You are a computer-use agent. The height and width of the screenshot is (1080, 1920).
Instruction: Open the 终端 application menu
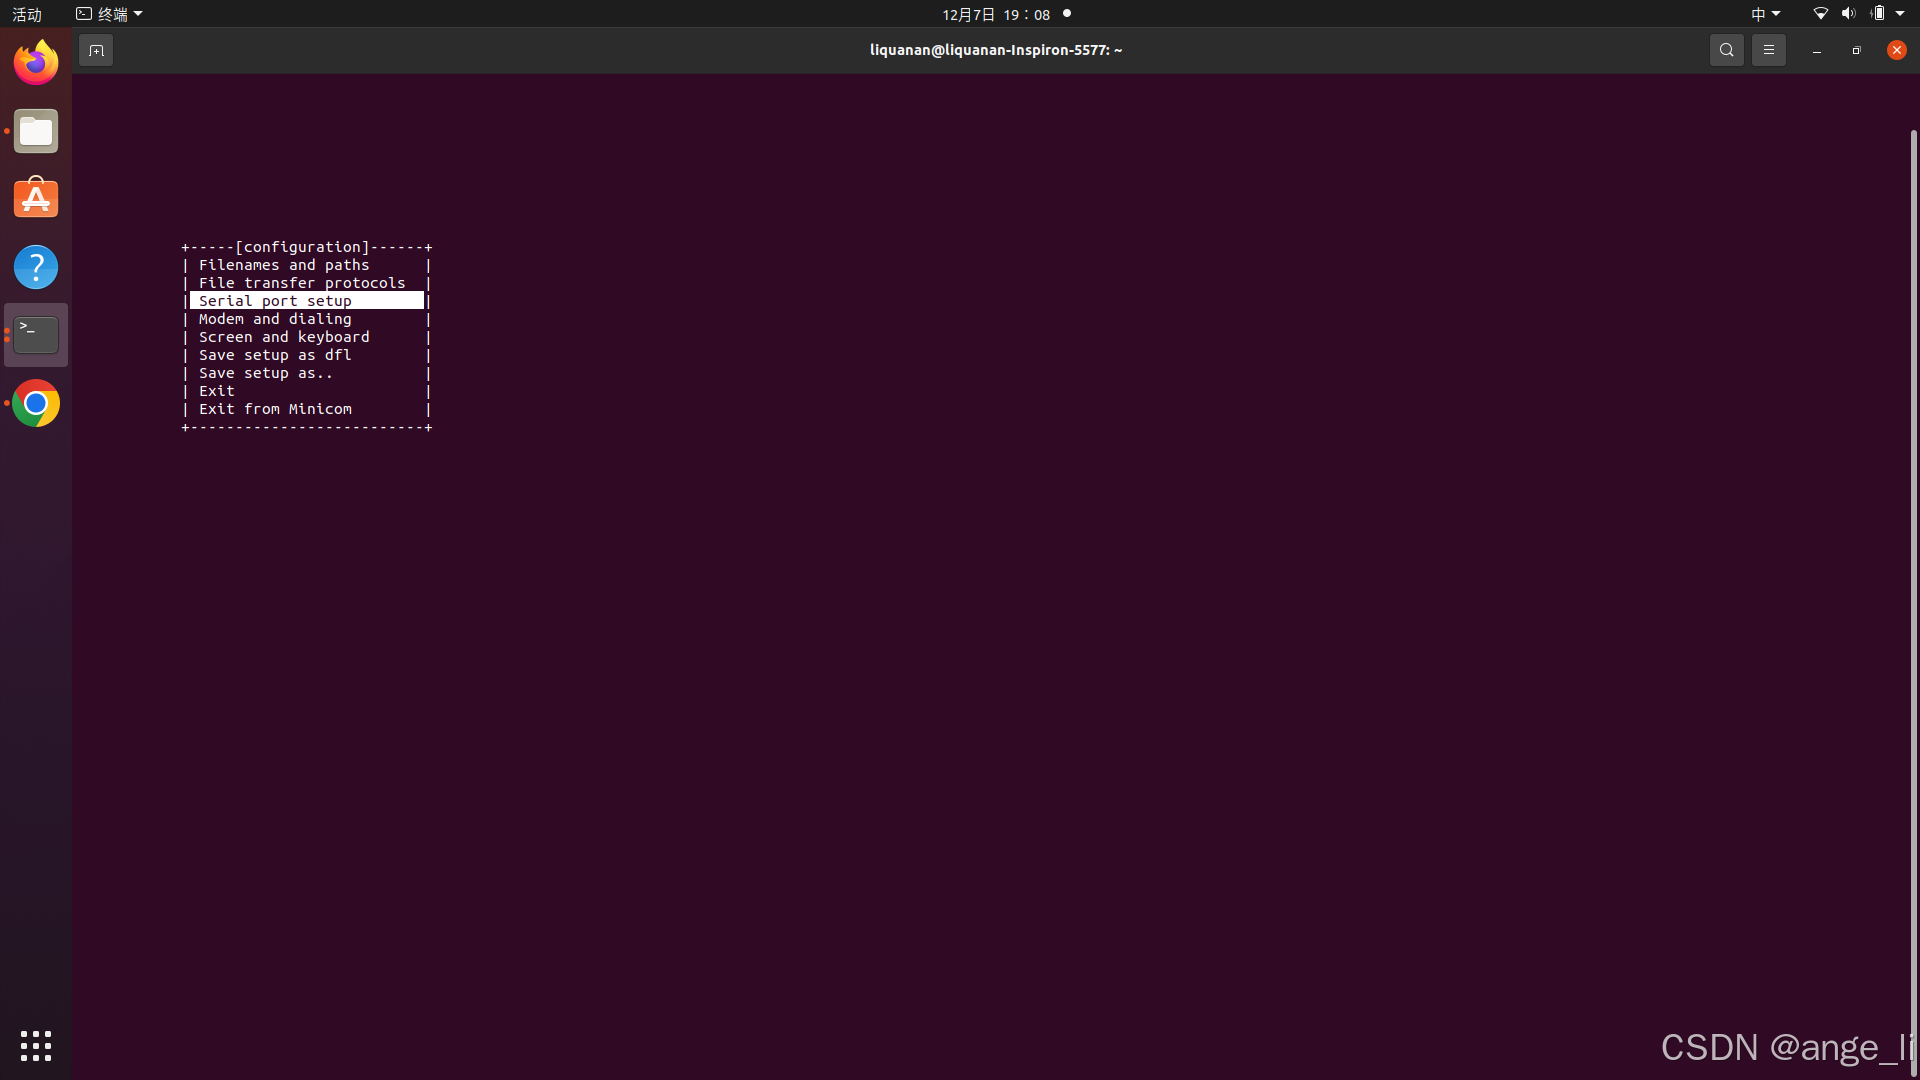point(110,14)
